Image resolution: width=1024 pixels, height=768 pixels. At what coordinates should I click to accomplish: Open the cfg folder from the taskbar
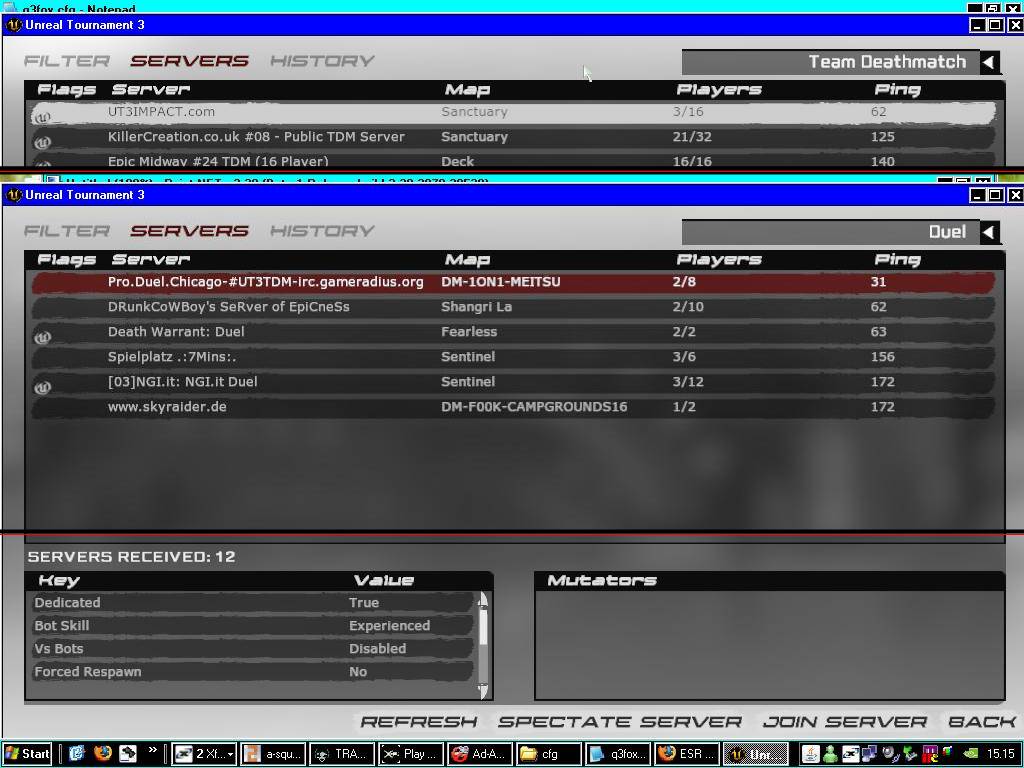click(549, 754)
